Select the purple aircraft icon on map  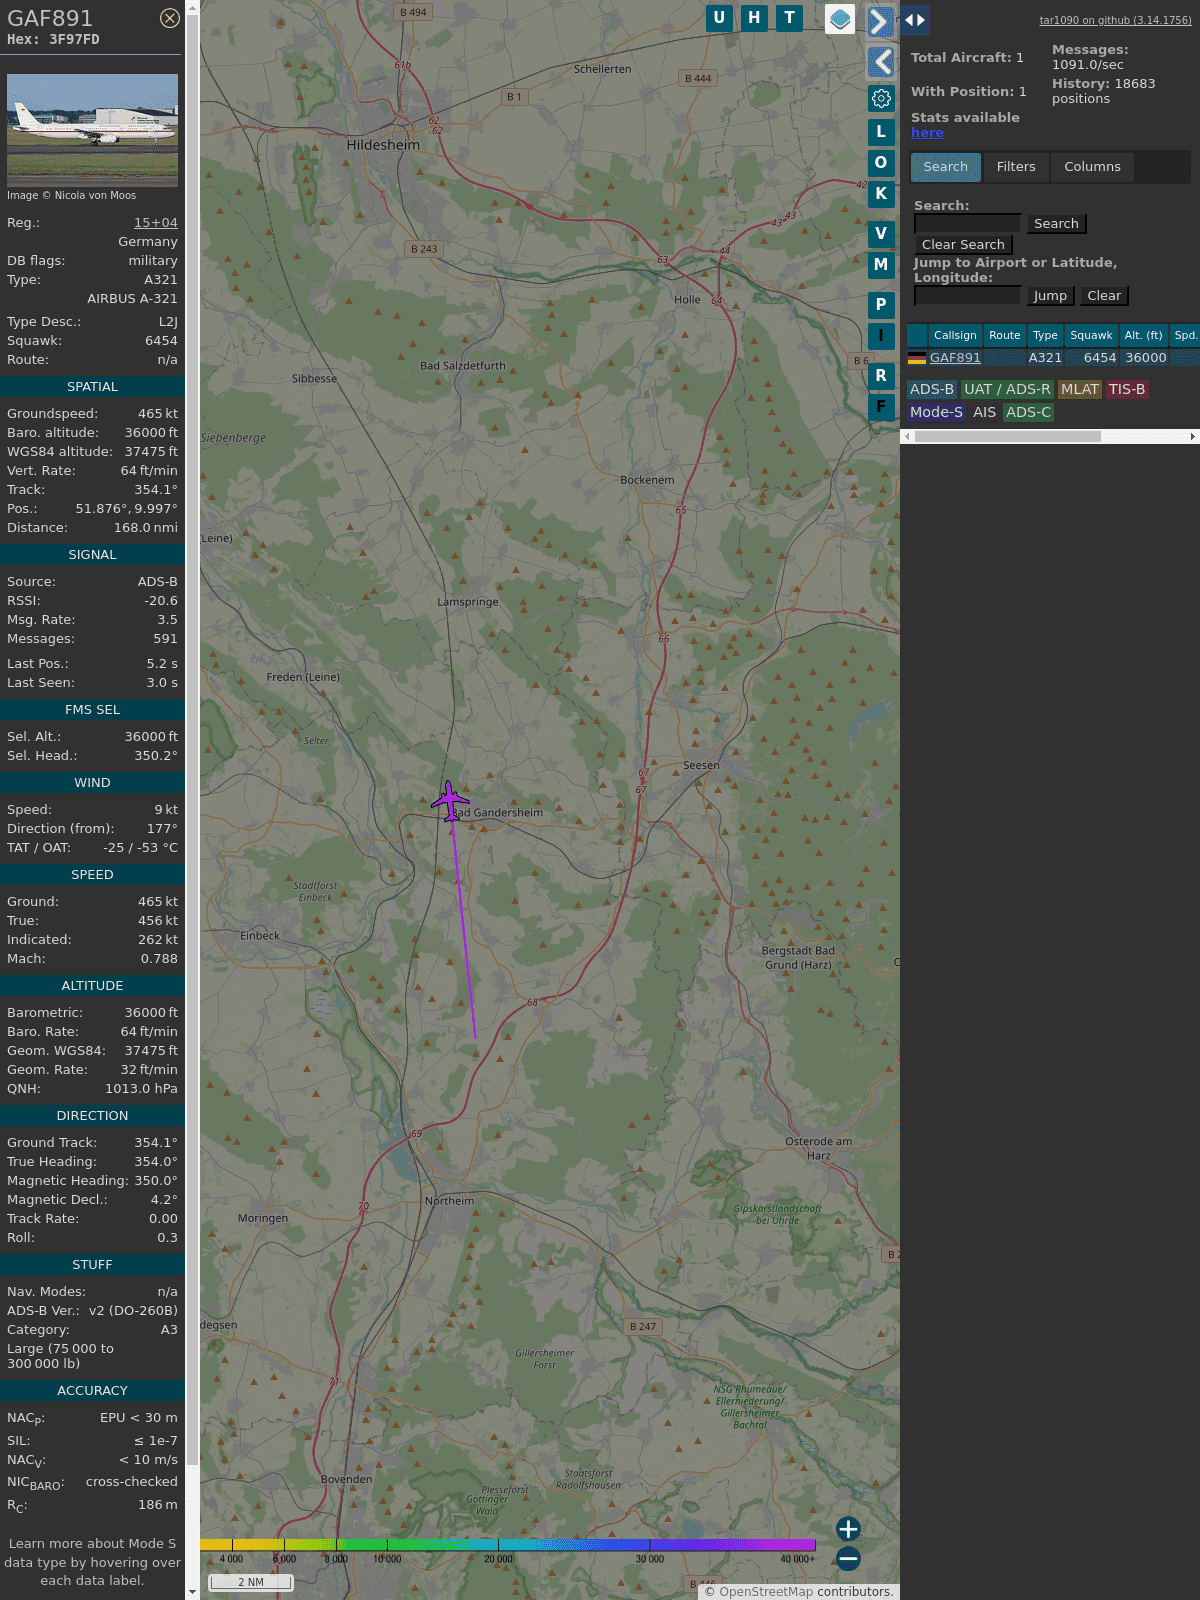(x=451, y=801)
